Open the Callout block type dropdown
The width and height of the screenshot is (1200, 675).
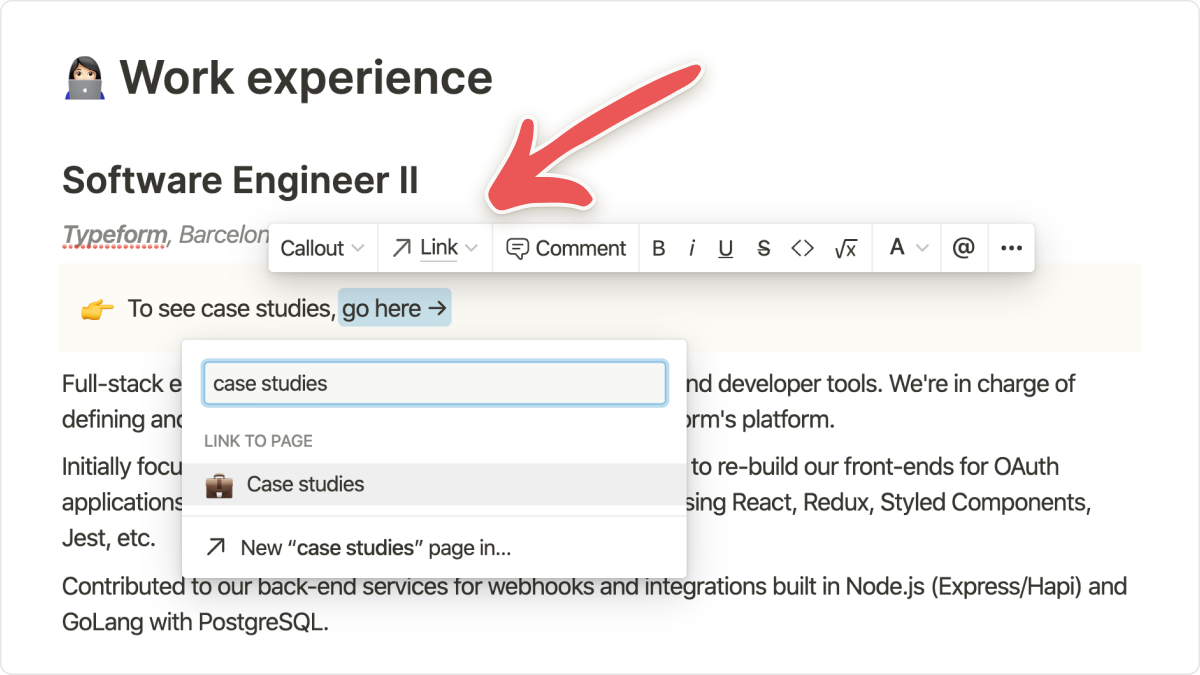point(322,248)
